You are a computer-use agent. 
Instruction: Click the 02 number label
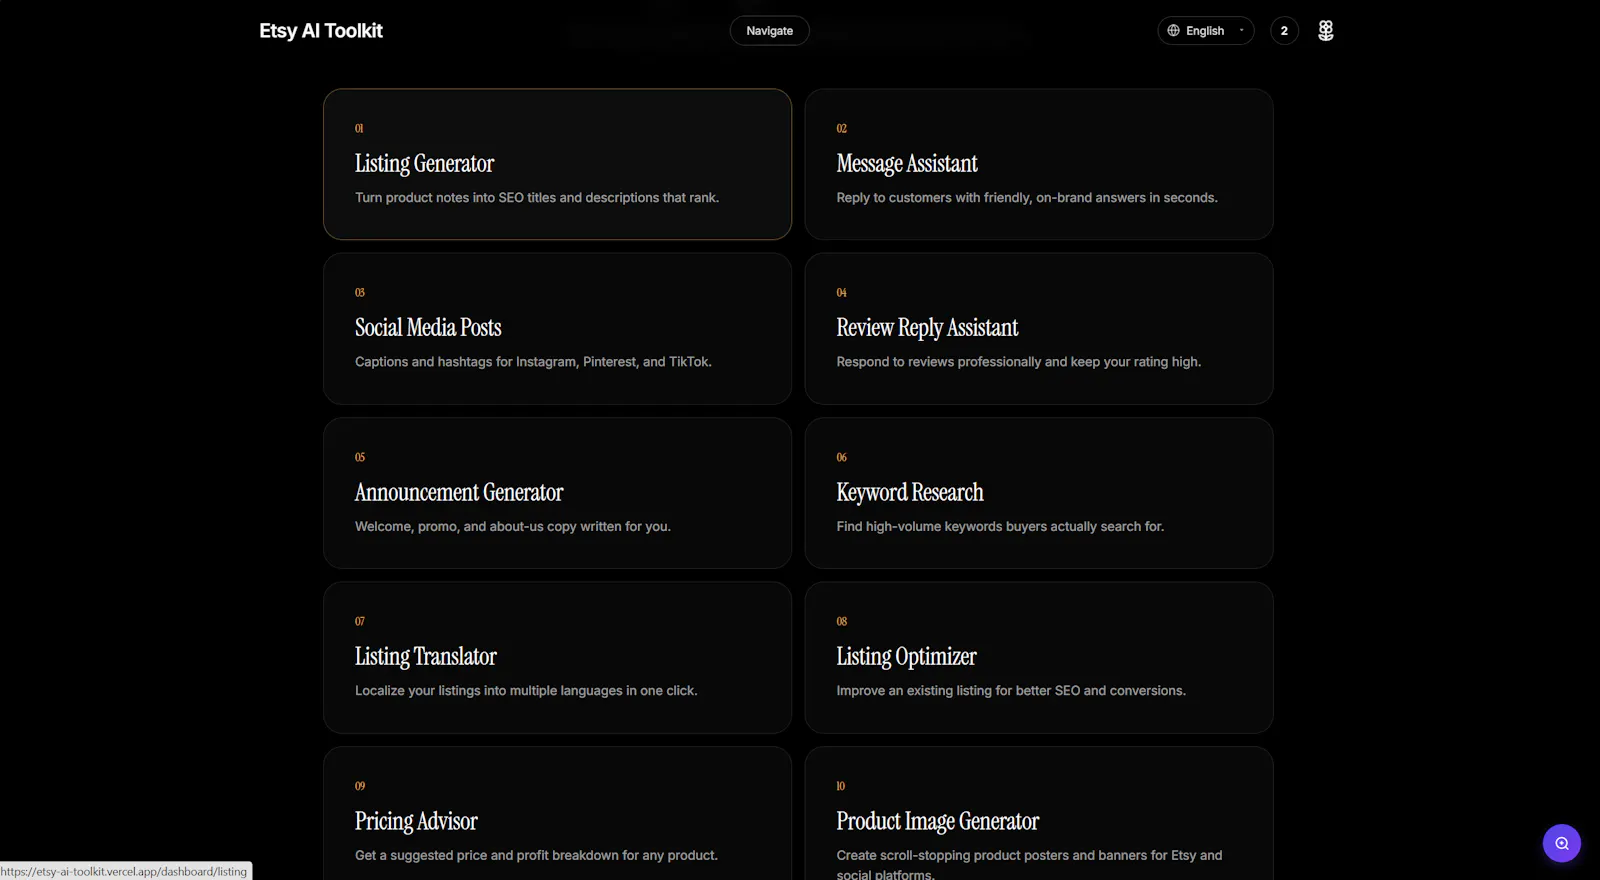pos(842,129)
